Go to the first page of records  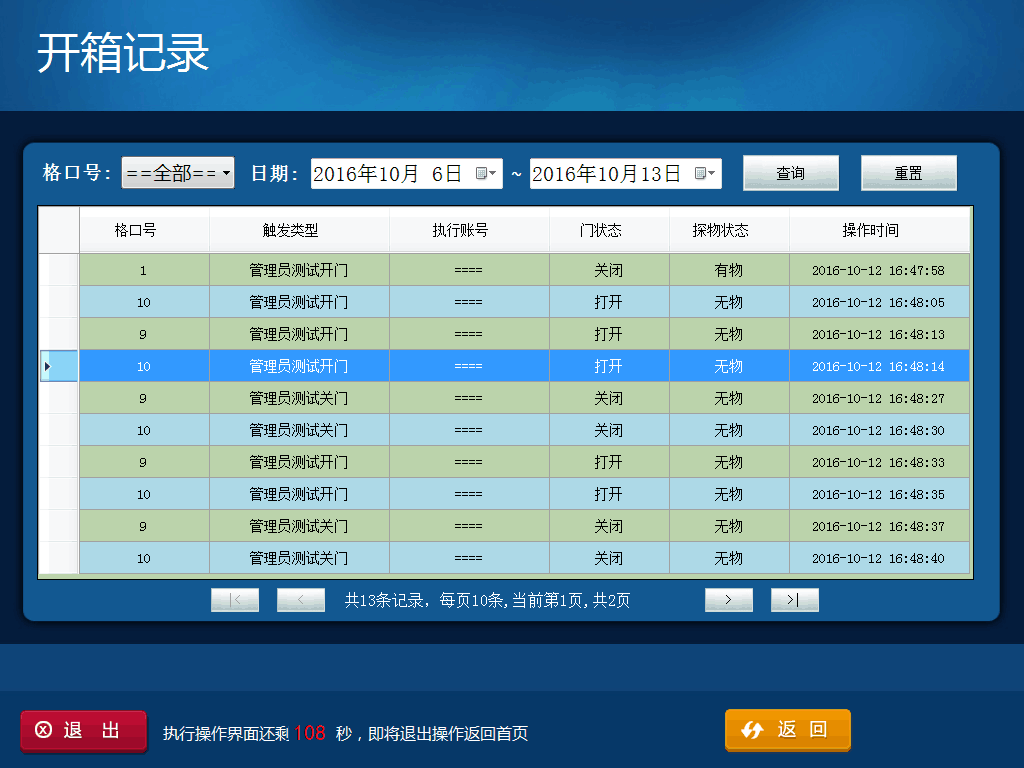[x=235, y=600]
